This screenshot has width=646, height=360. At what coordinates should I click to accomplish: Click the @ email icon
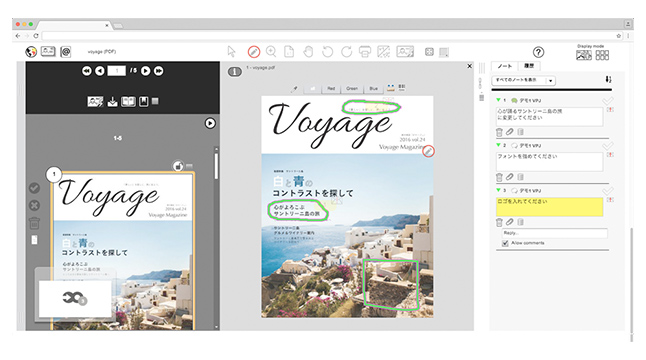[66, 52]
